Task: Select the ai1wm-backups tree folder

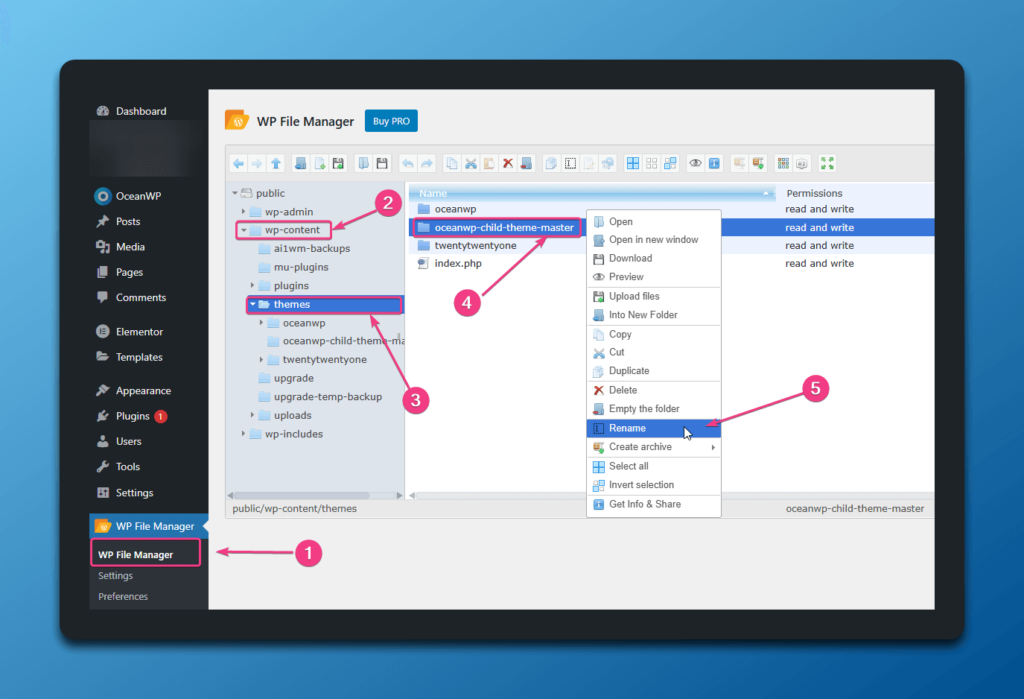Action: click(x=312, y=249)
